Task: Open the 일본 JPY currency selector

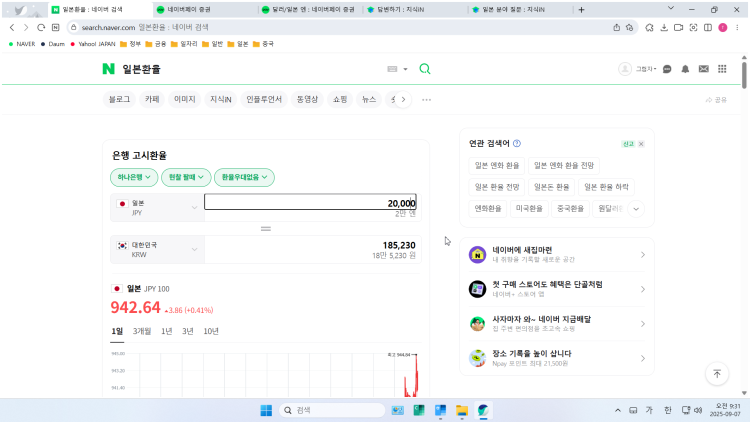Action: point(157,208)
